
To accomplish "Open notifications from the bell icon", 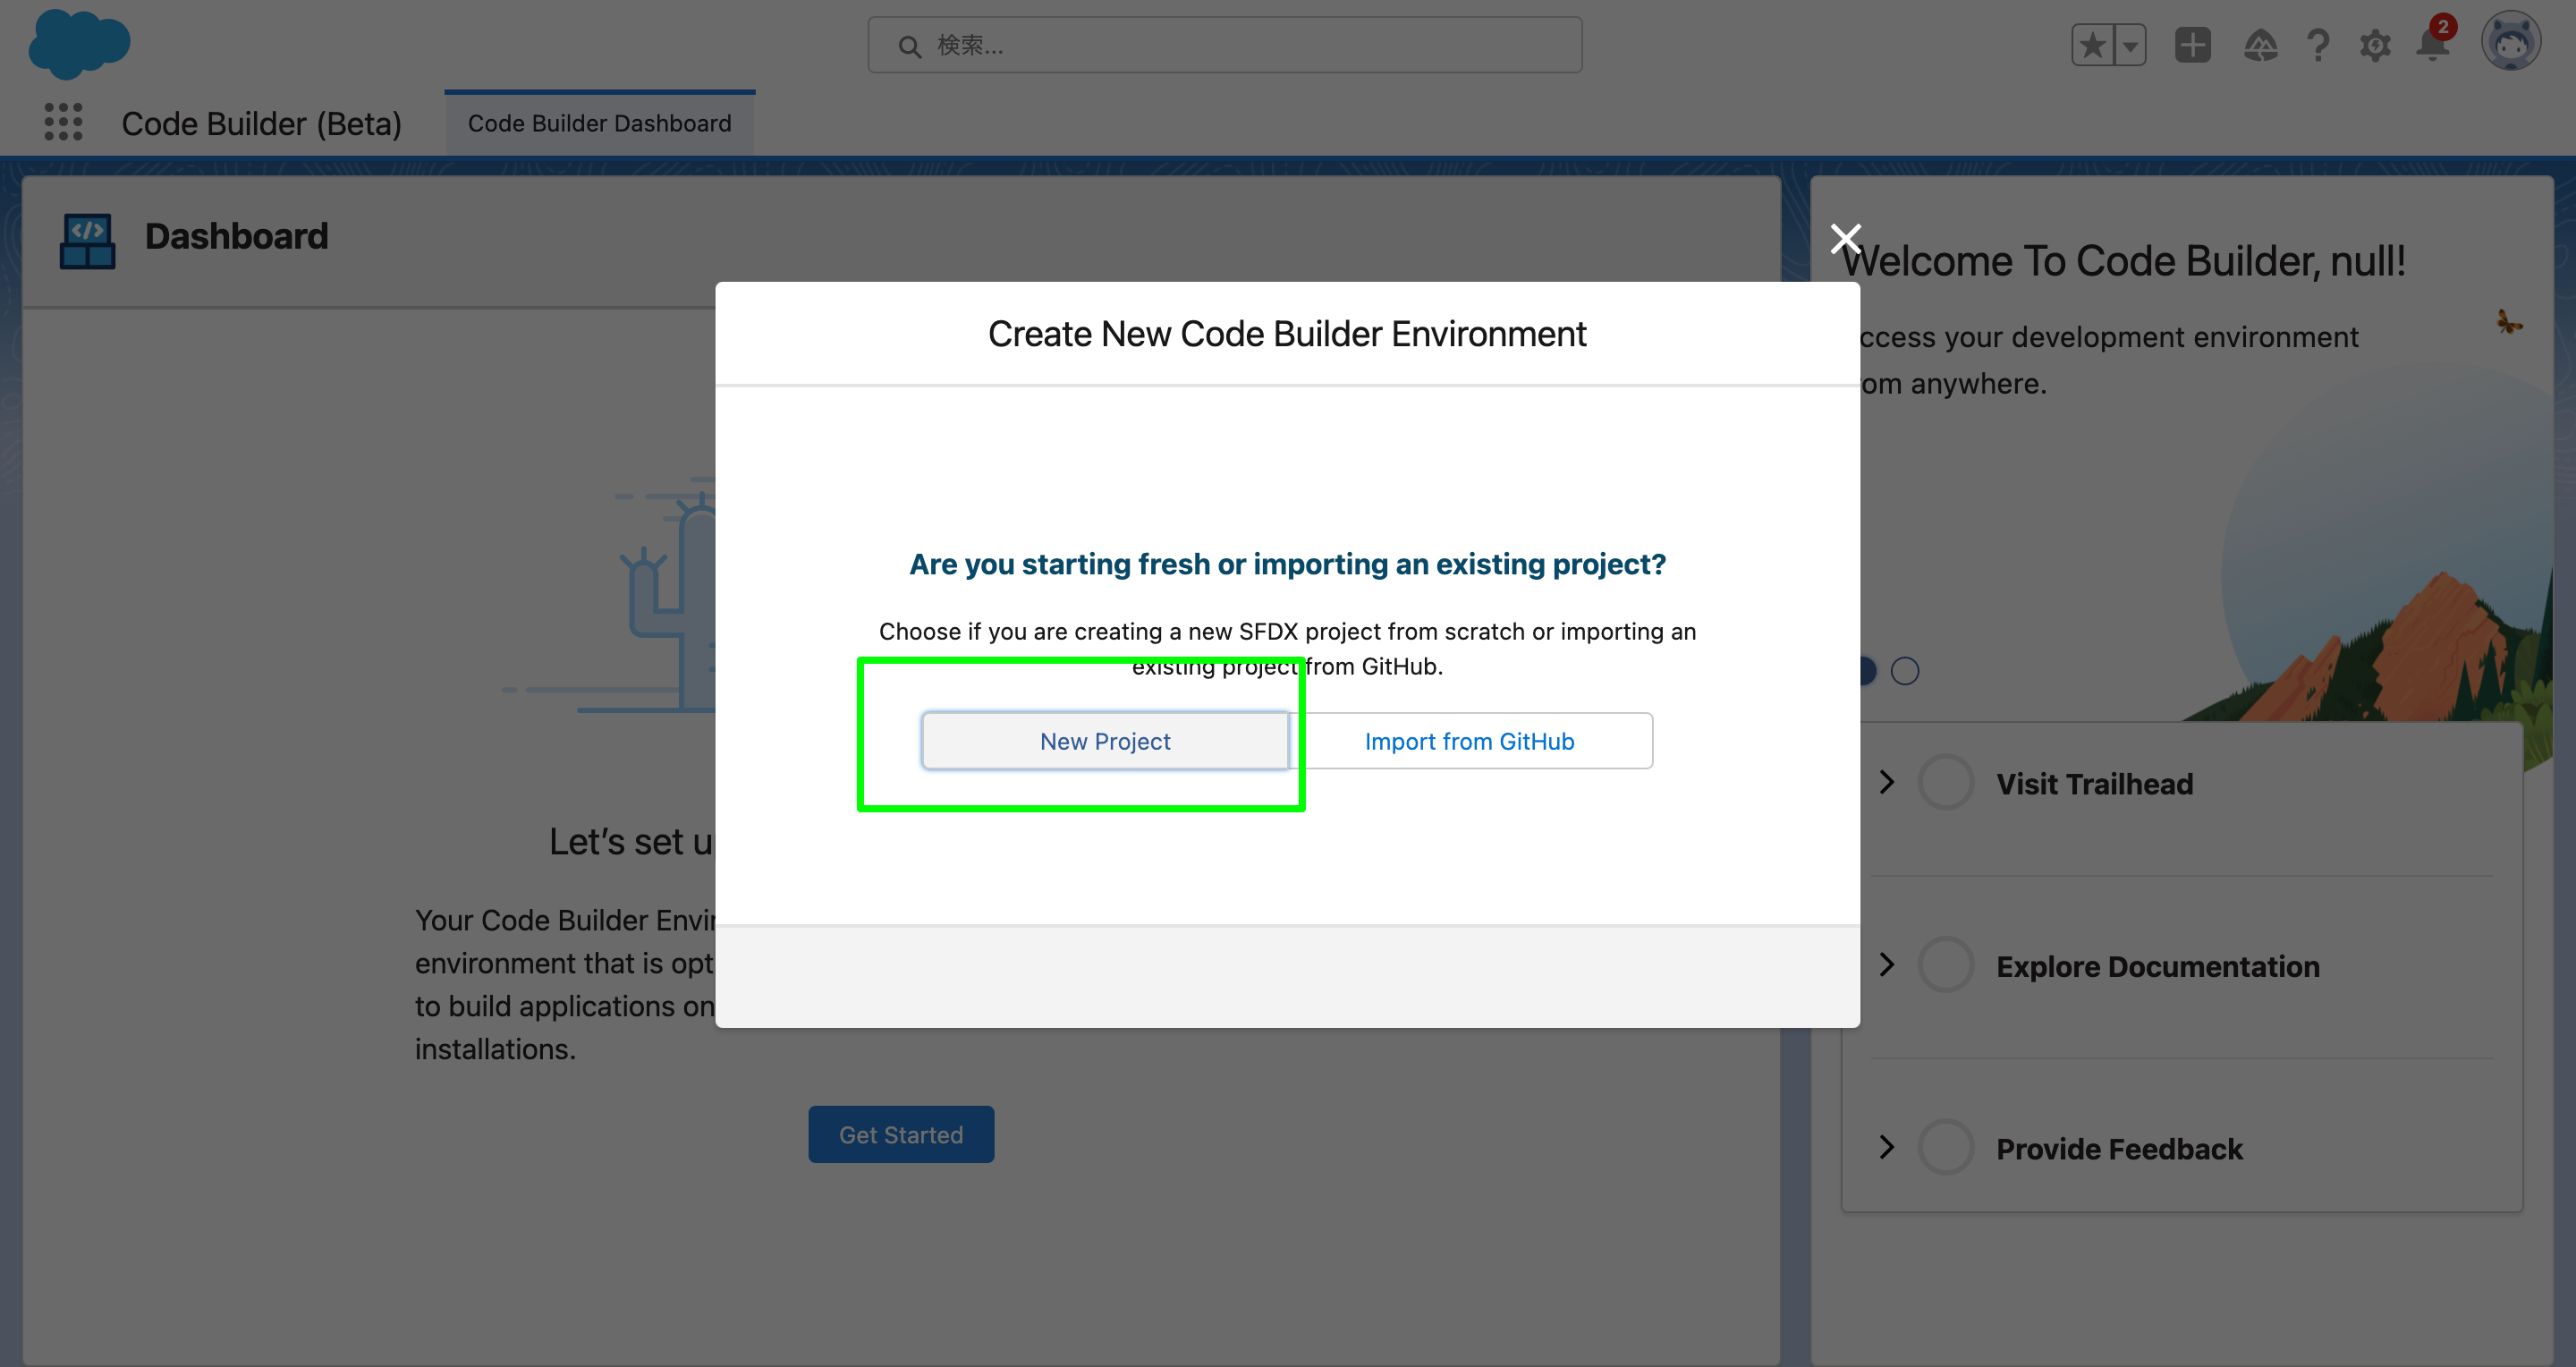I will 2432,44.
